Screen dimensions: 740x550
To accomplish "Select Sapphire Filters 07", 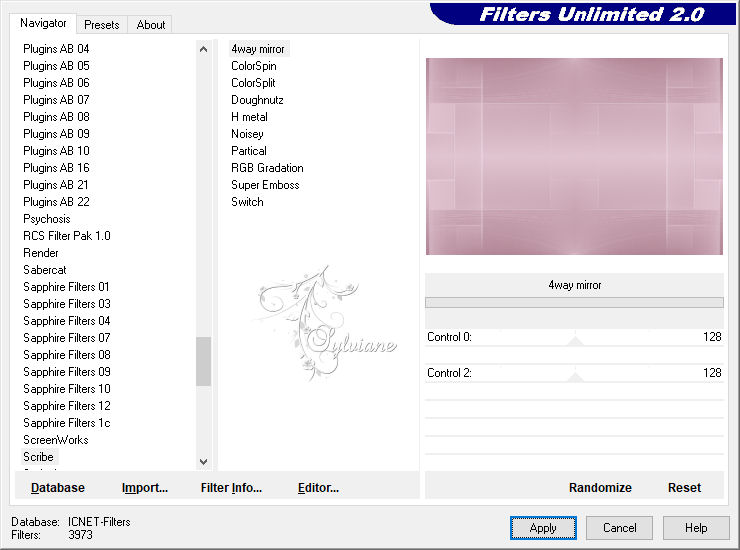I will [x=67, y=338].
